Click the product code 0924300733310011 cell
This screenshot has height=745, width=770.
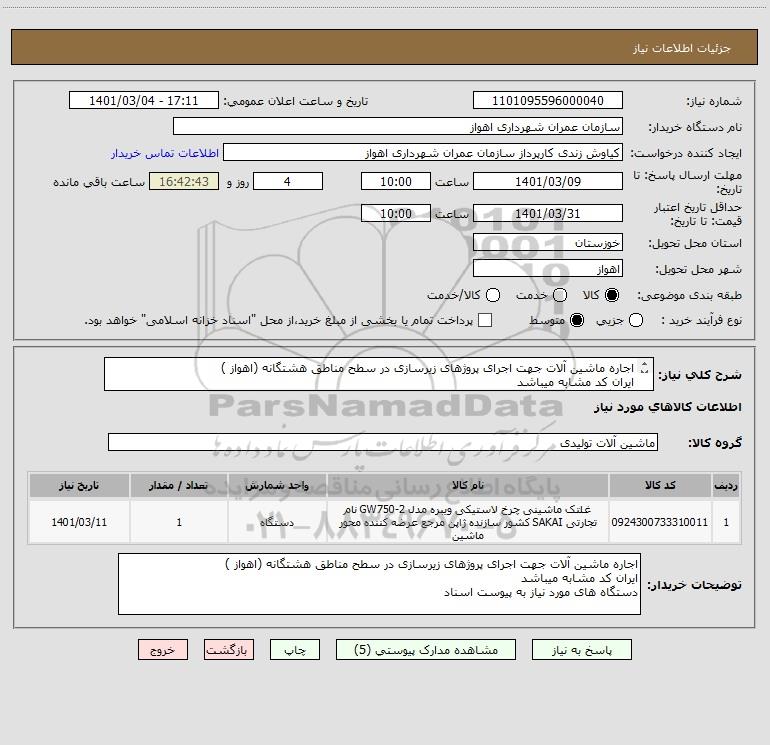660,522
